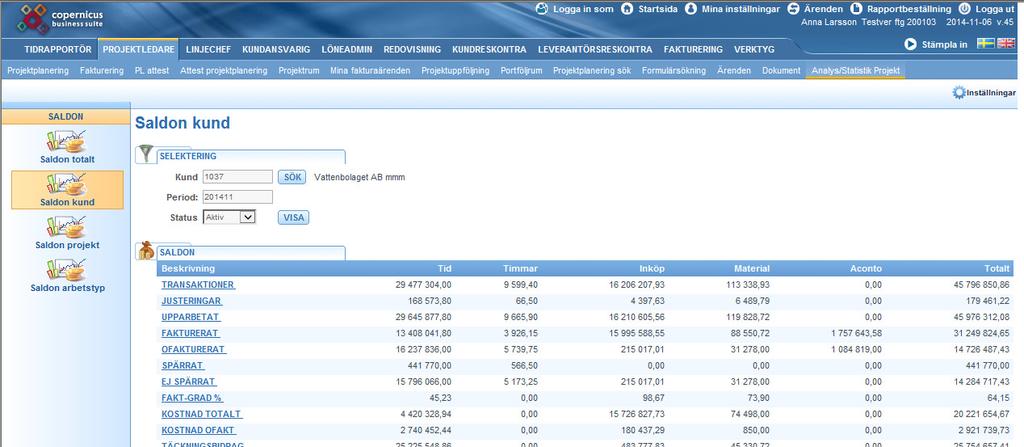Click the SÖK button next to Kund
Screen dimensions: 1024x447
tap(293, 177)
